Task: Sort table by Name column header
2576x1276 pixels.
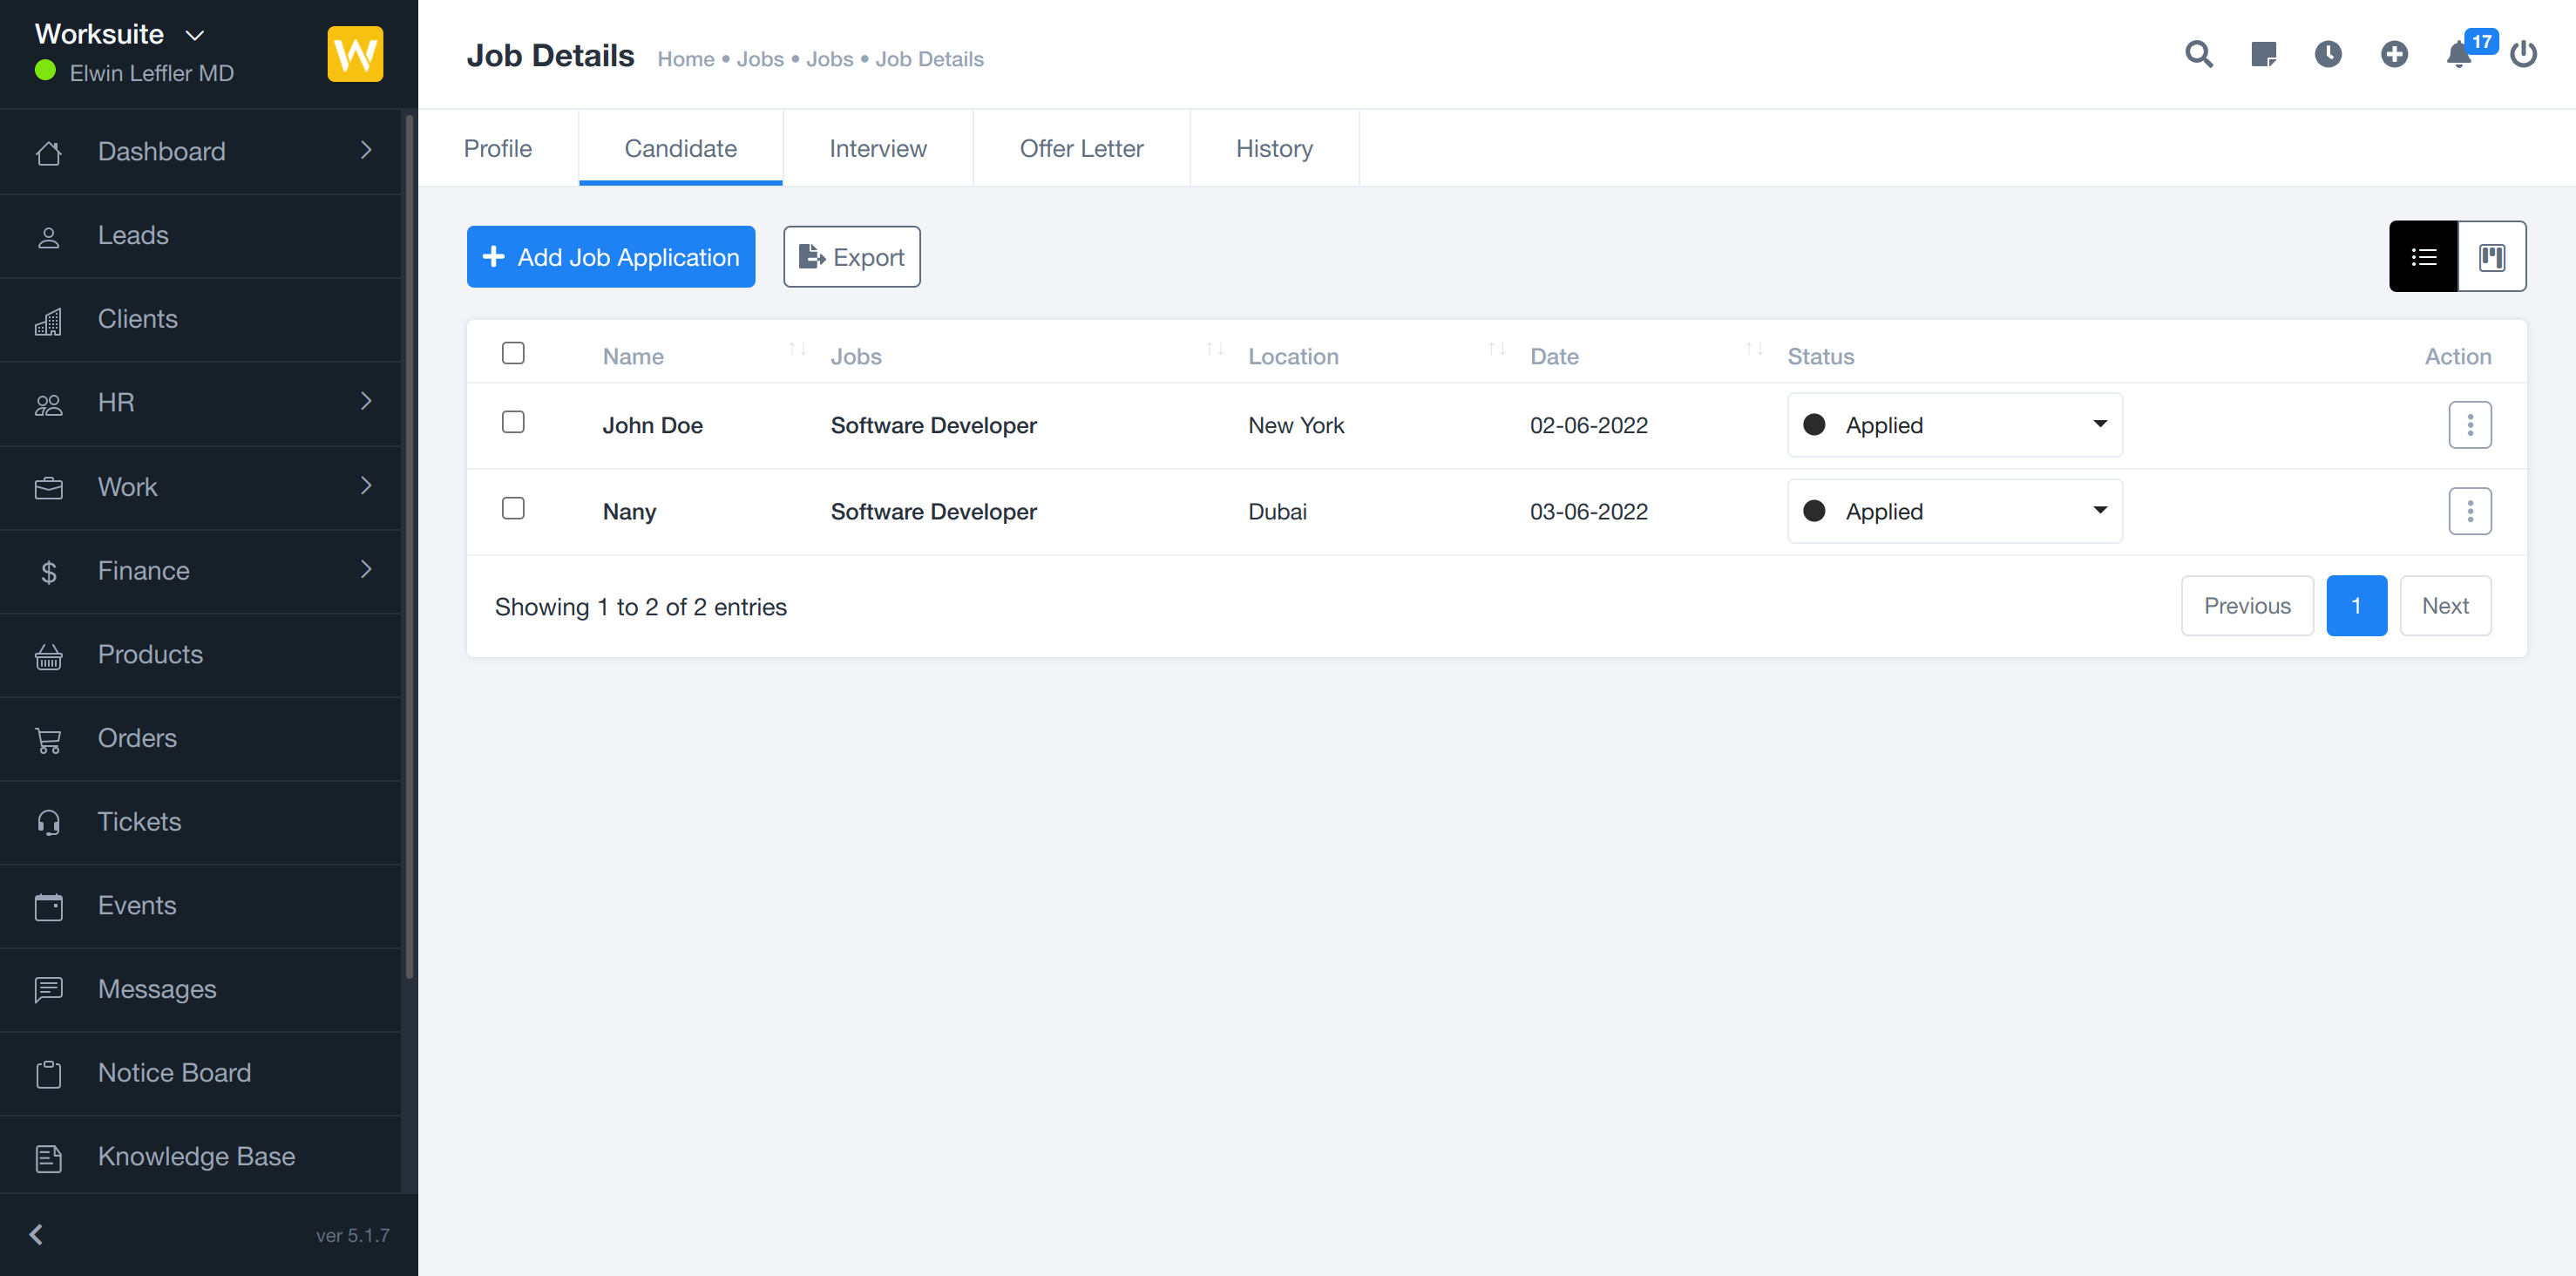Action: pos(634,356)
